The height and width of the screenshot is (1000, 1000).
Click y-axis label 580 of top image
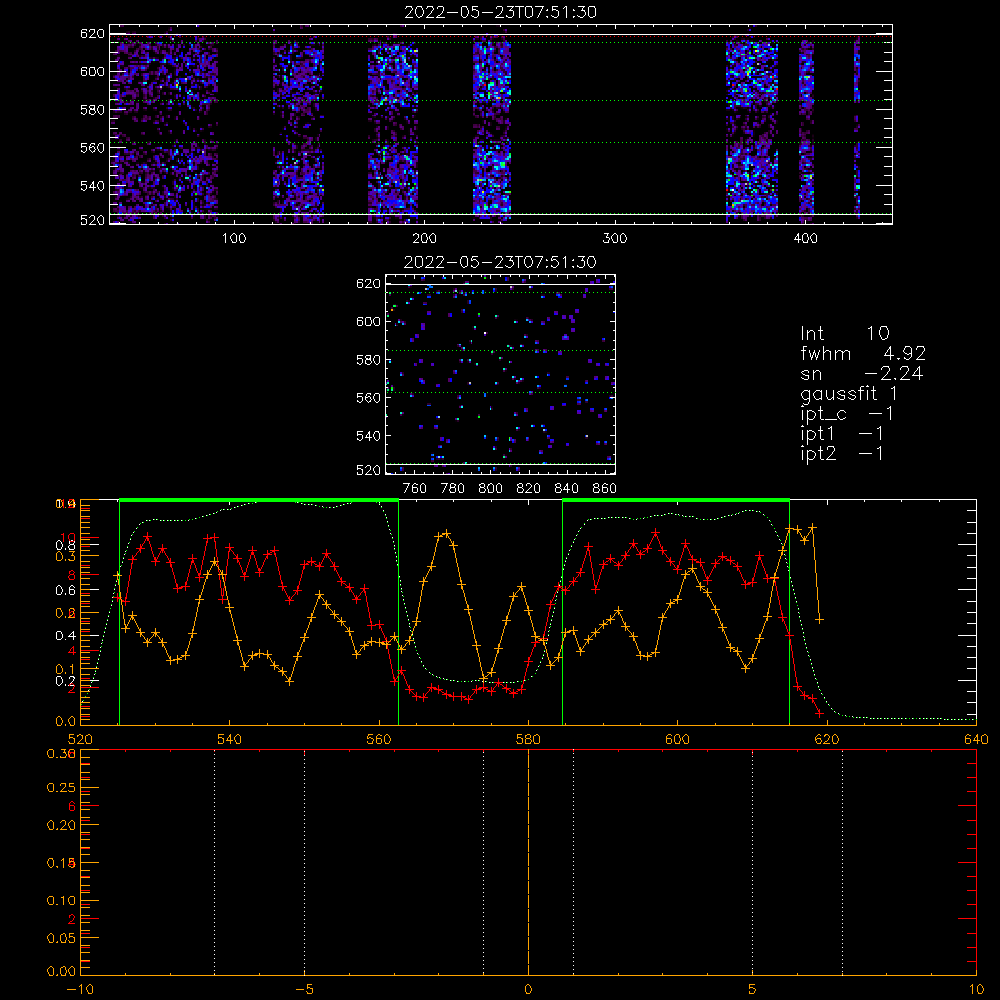click(x=92, y=110)
